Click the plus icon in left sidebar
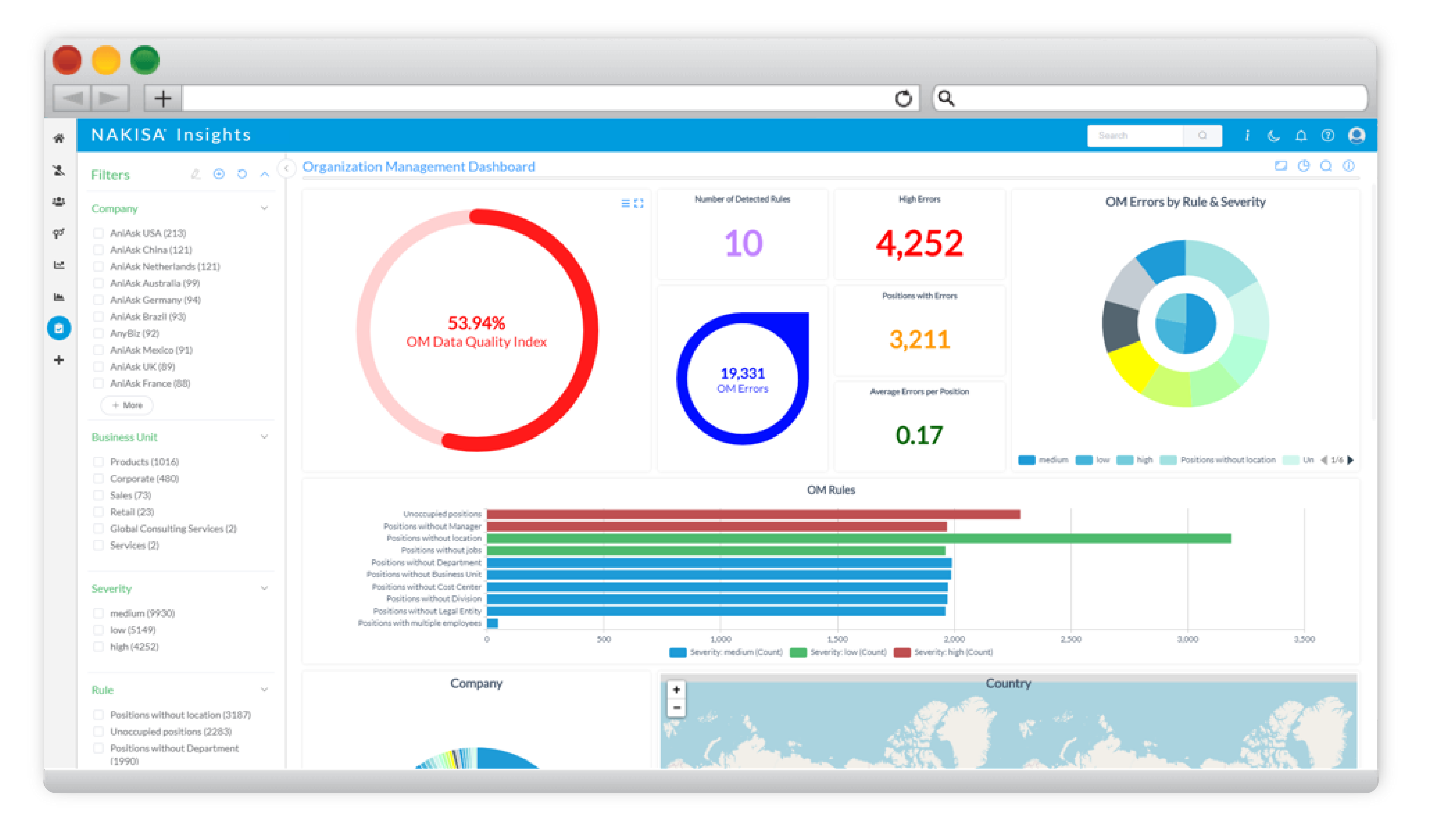 pos(59,360)
